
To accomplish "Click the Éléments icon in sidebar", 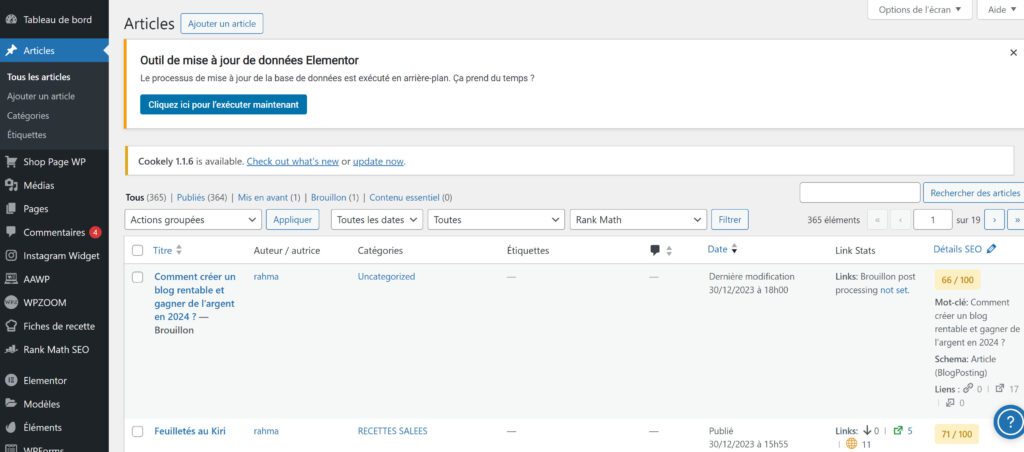I will (10, 427).
